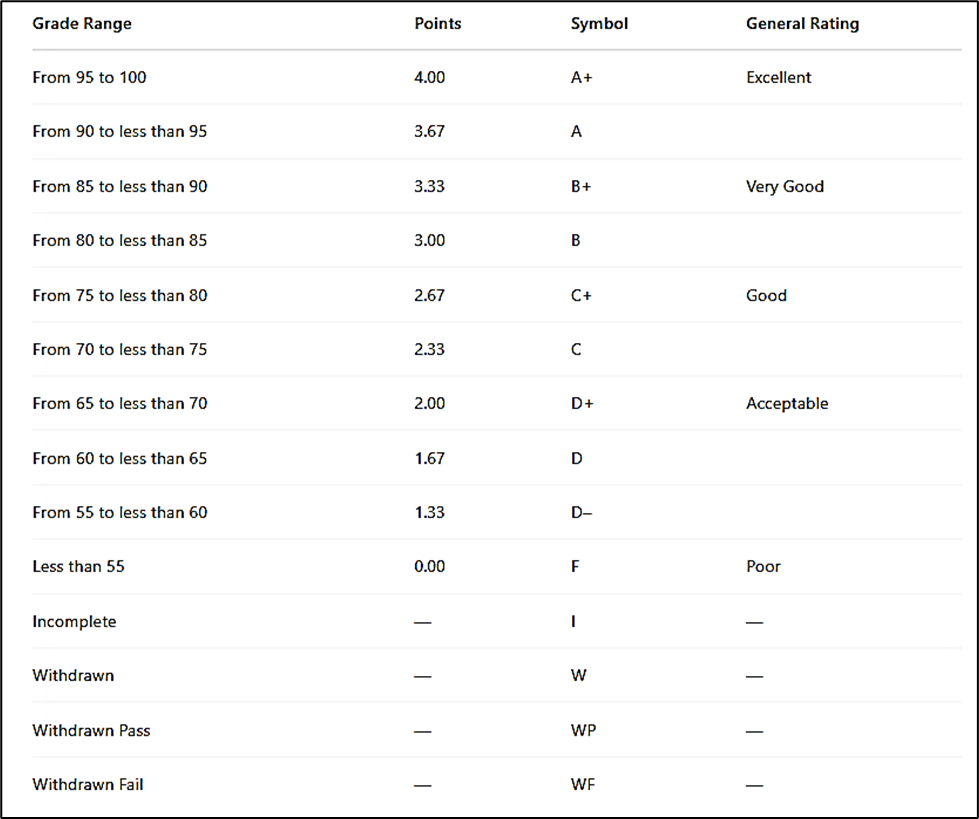This screenshot has height=819, width=979.
Task: Select the Incomplete row label
Action: [x=74, y=621]
